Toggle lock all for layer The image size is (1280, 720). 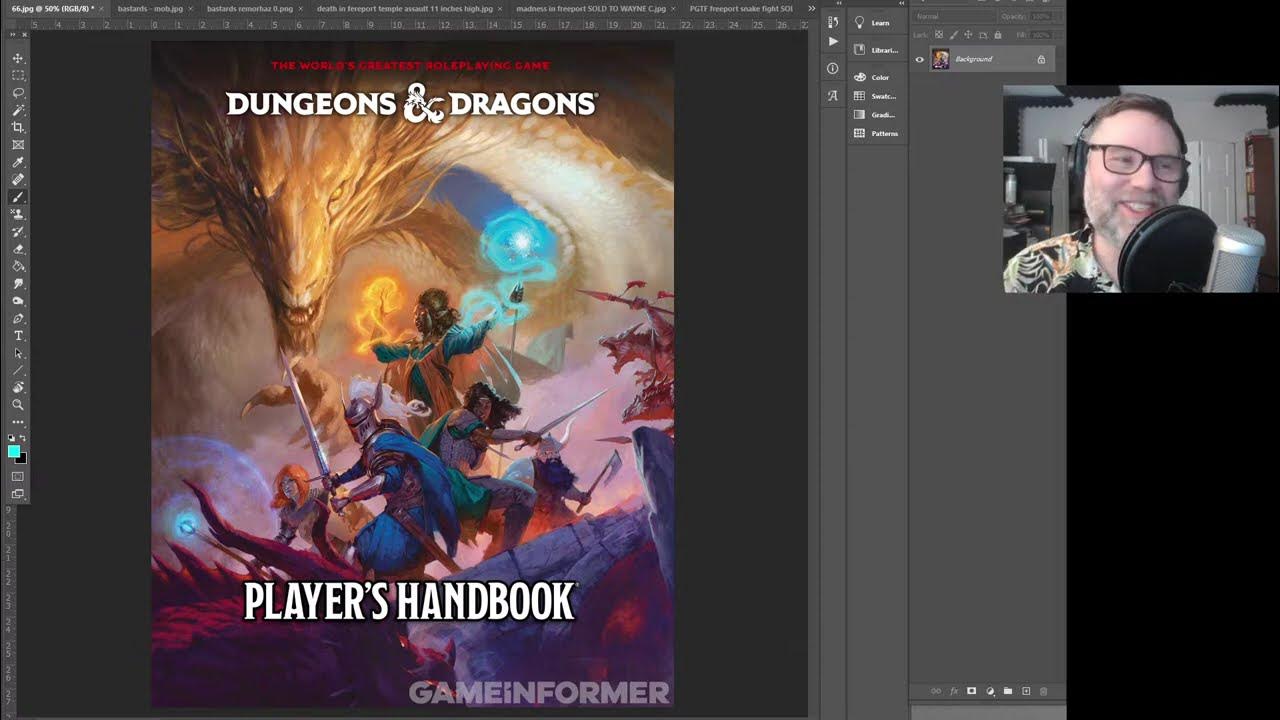click(x=997, y=35)
